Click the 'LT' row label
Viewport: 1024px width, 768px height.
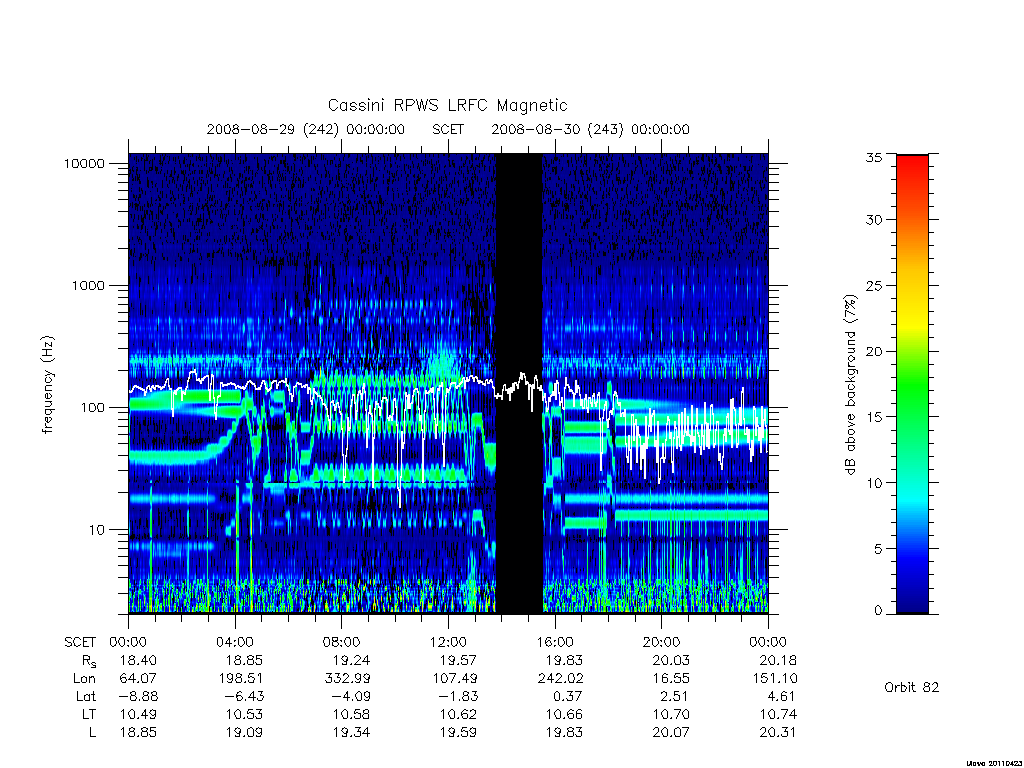(88, 714)
